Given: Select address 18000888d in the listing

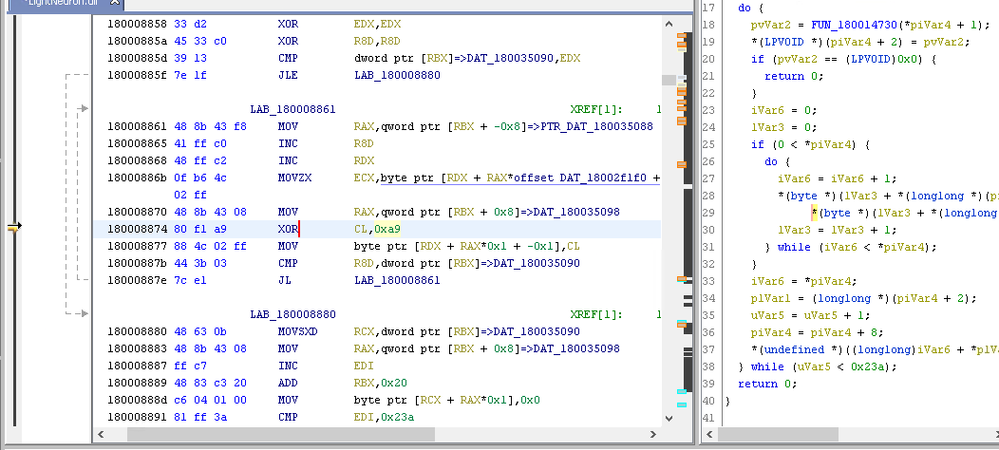Looking at the screenshot, I should [x=137, y=400].
